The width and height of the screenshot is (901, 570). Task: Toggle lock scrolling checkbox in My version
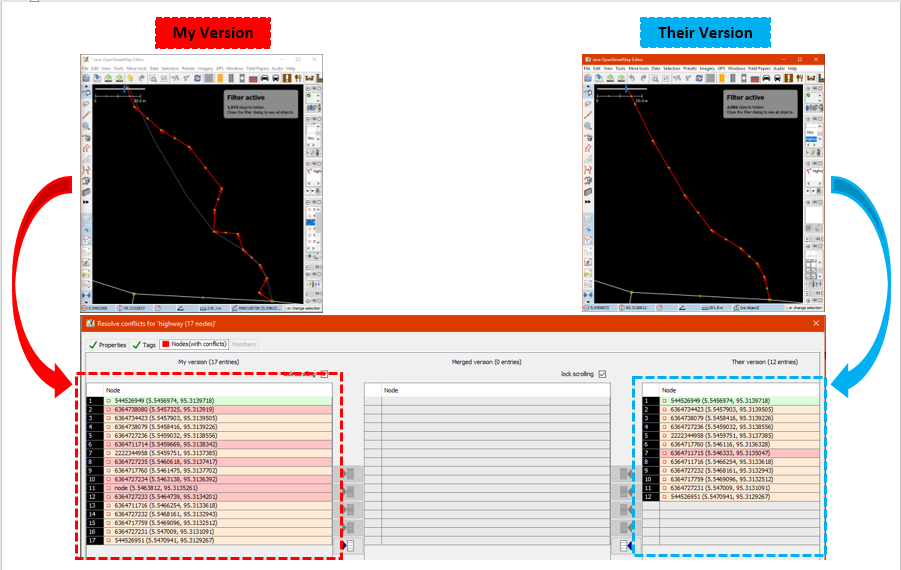[x=323, y=374]
